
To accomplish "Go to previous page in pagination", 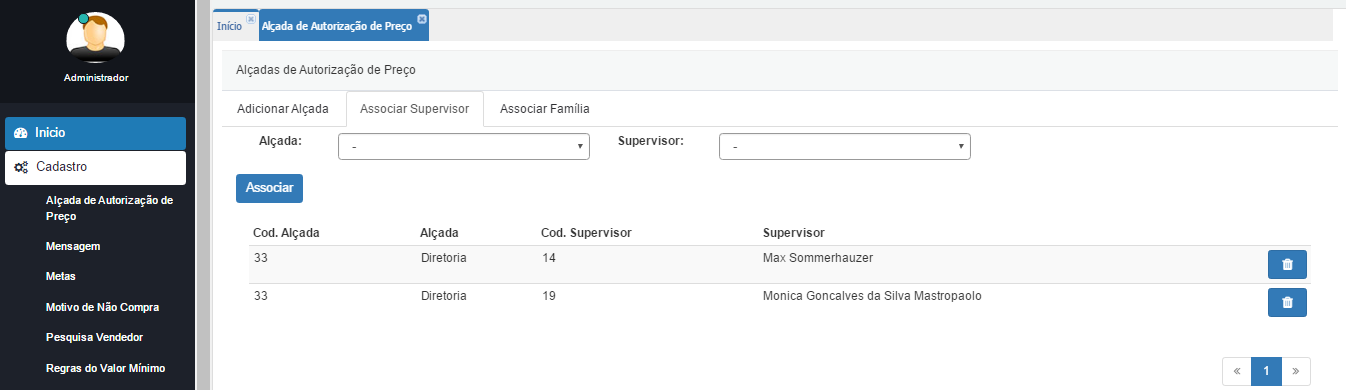I will [1237, 371].
